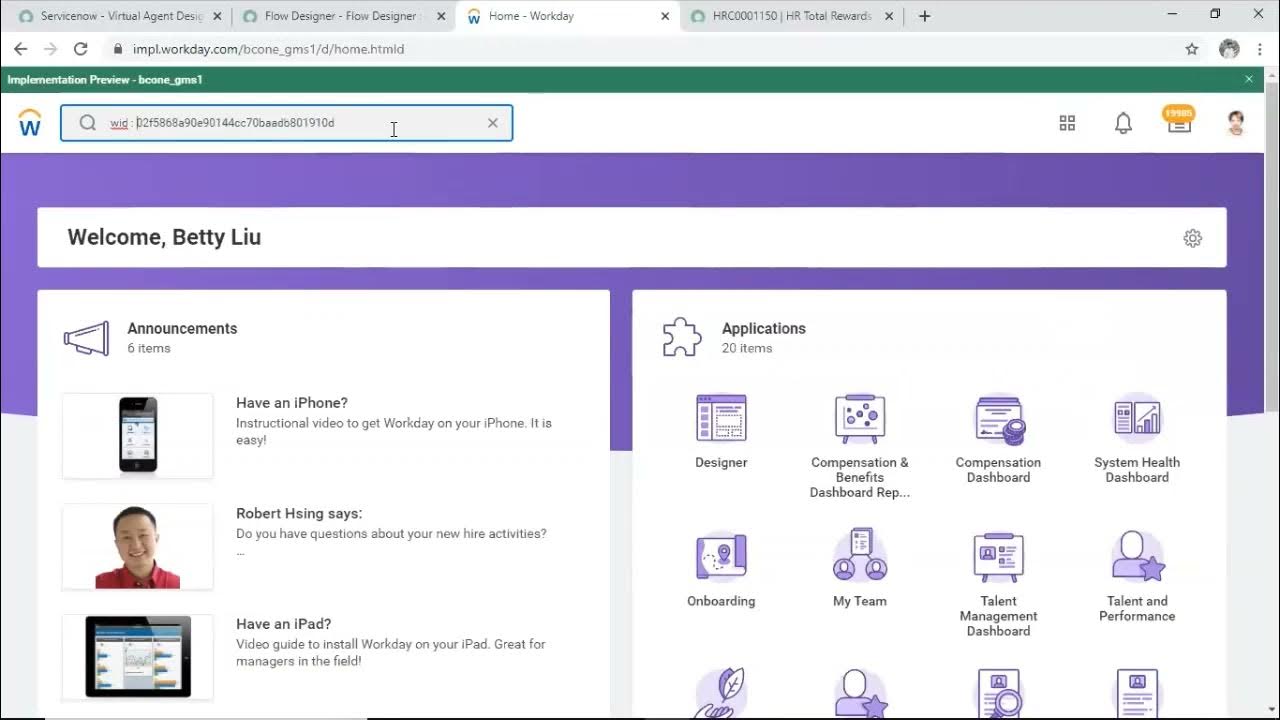Viewport: 1280px width, 720px height.
Task: Open the My Team application icon
Action: pyautogui.click(x=860, y=555)
